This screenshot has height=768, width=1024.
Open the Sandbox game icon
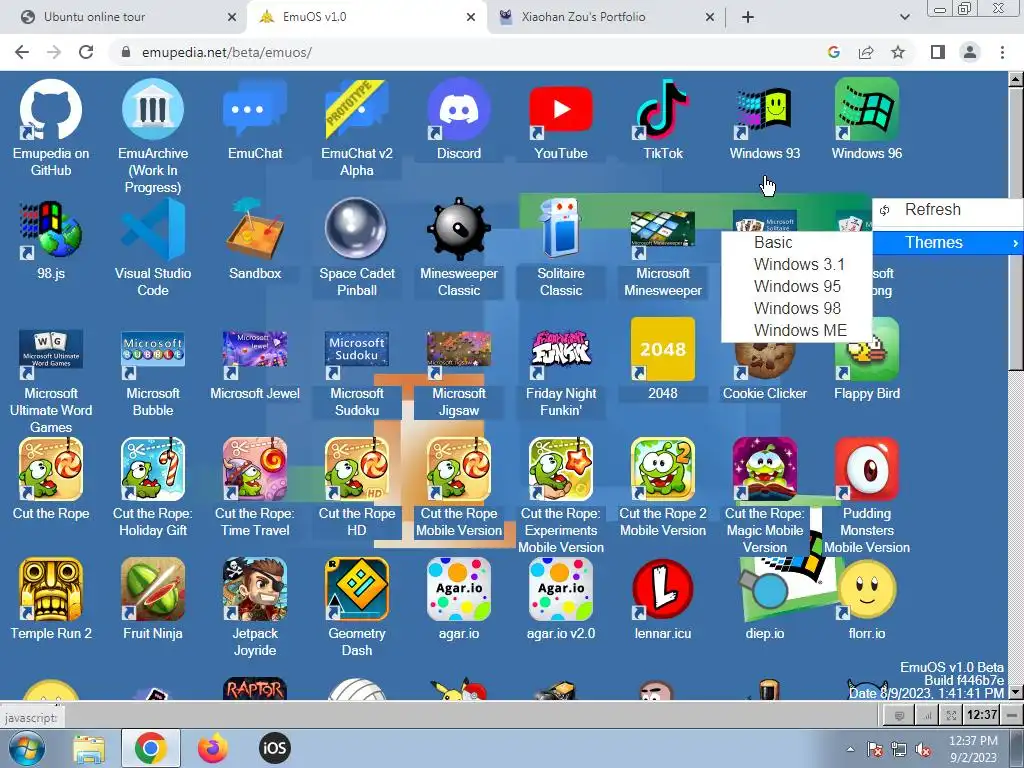click(255, 230)
